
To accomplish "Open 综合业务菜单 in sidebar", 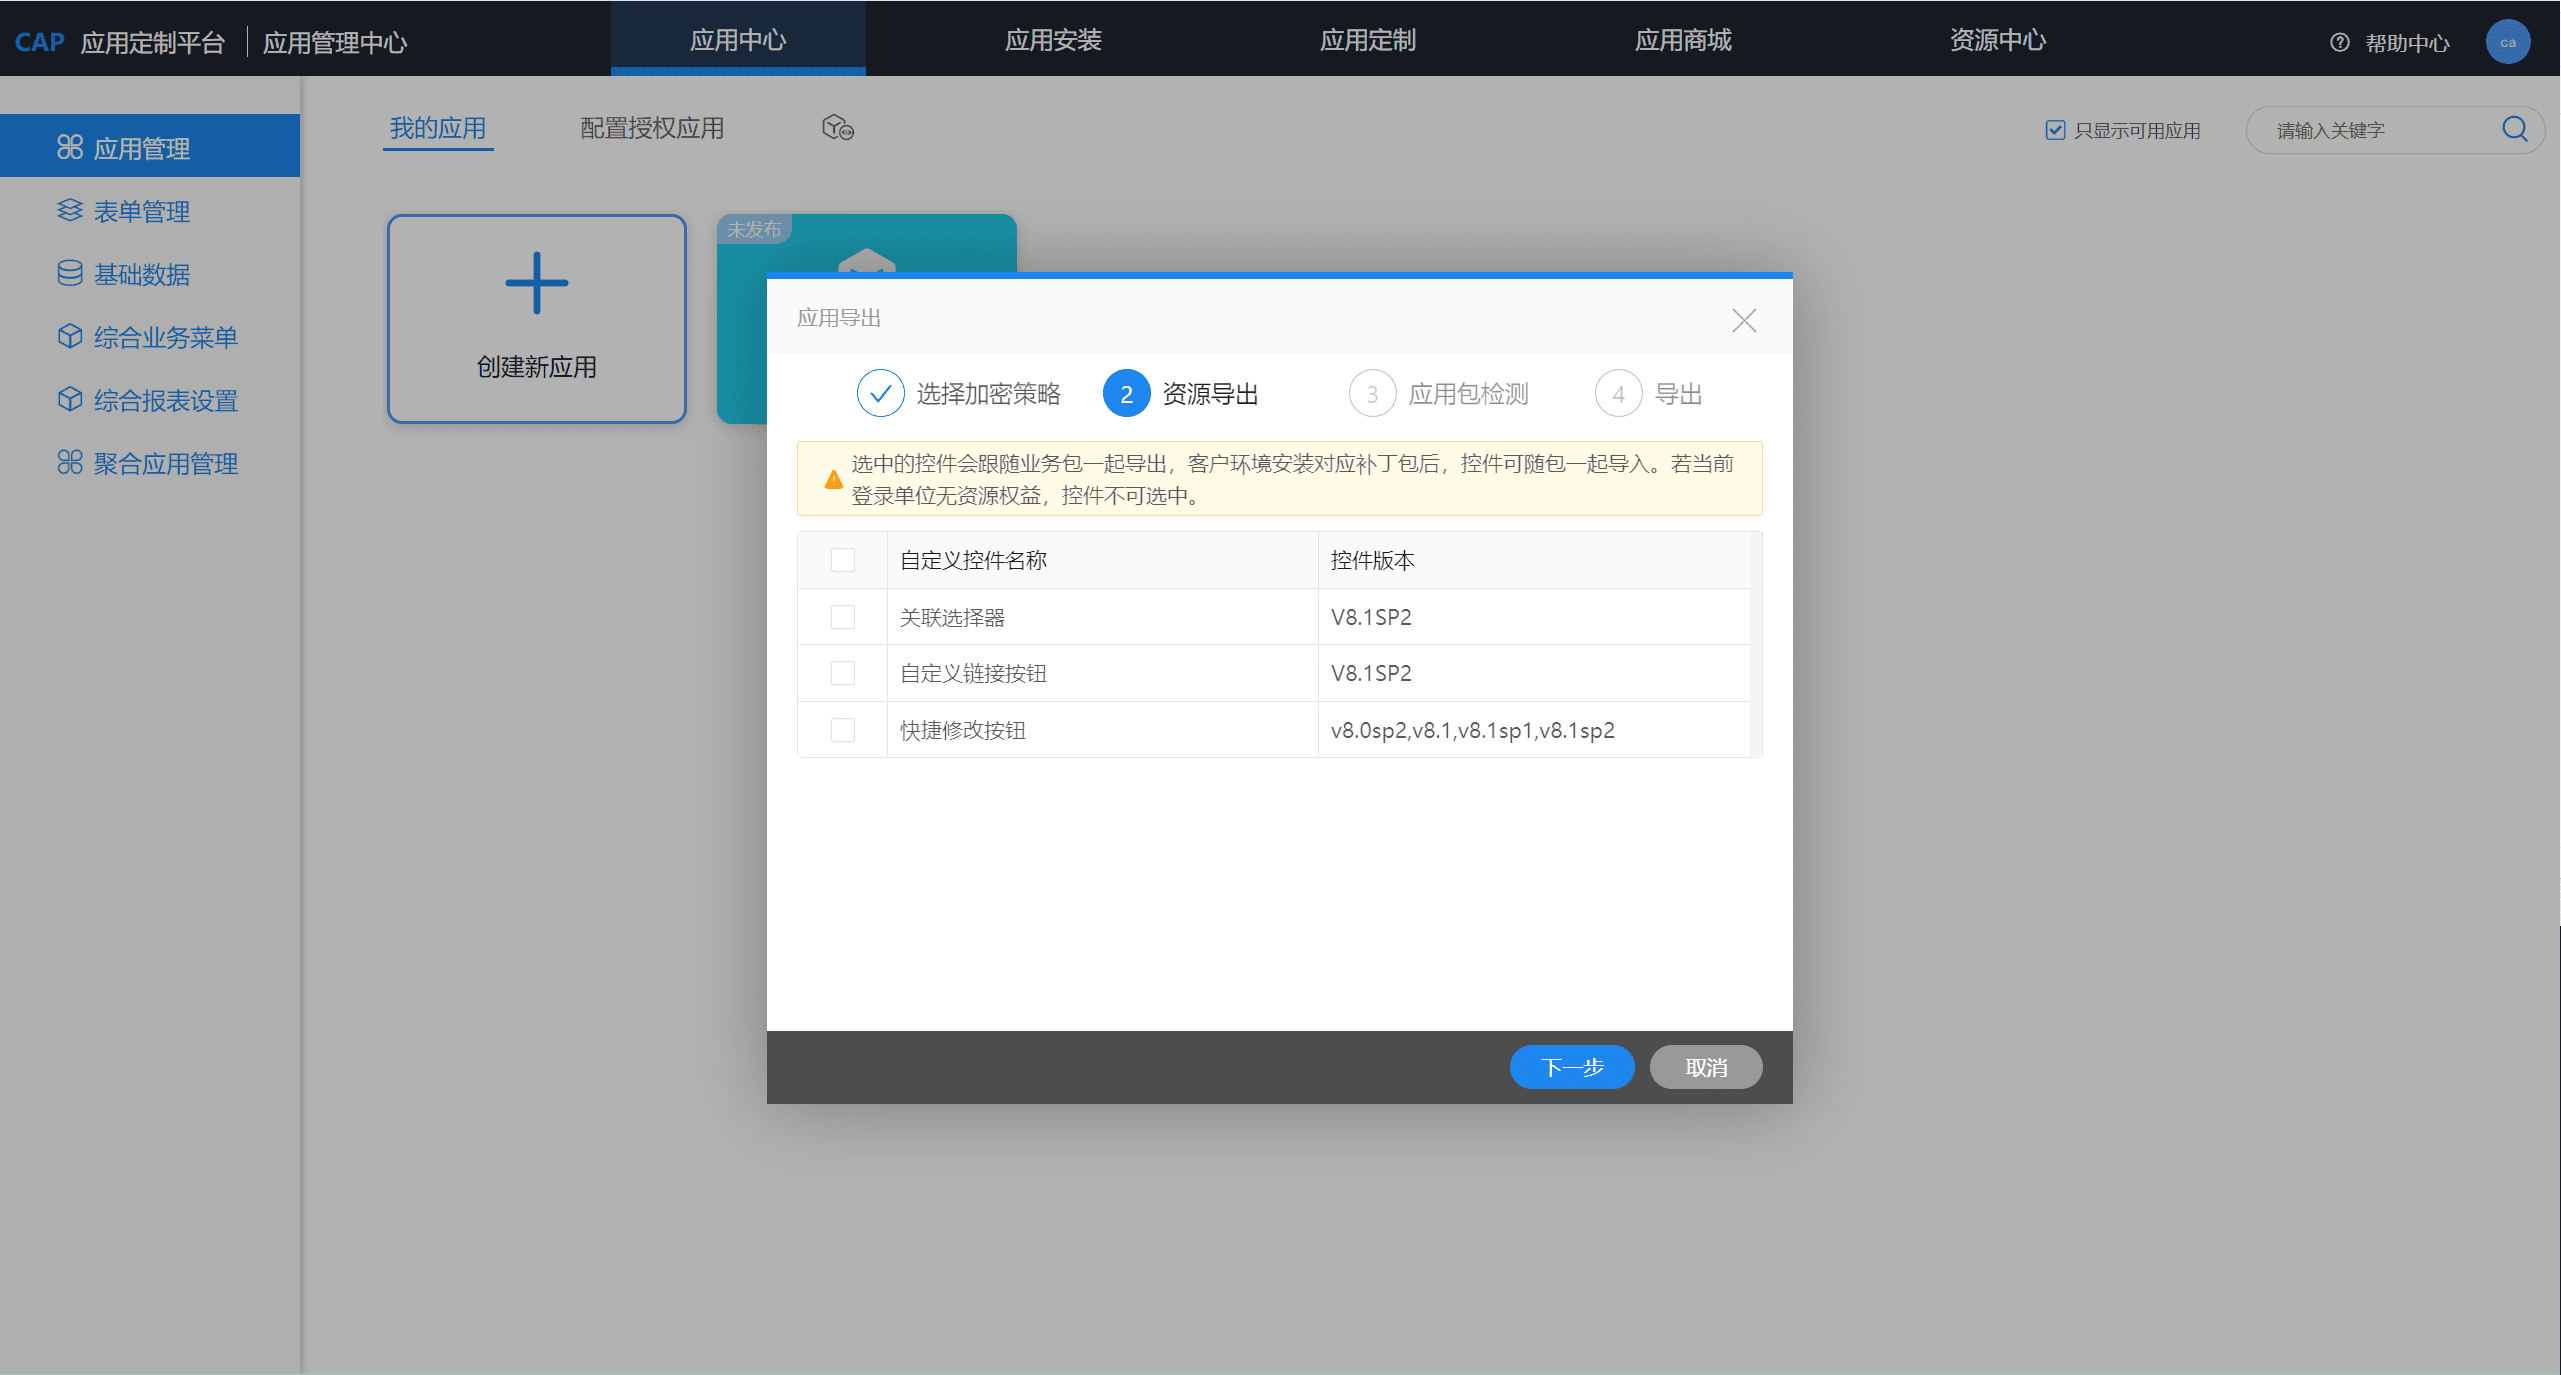I will [150, 337].
